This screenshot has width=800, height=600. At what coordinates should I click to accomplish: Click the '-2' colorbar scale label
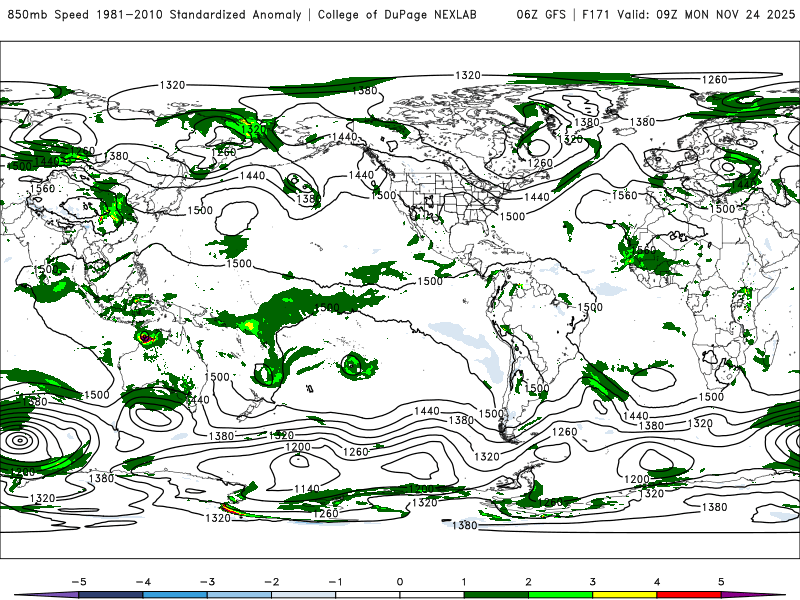click(x=271, y=582)
